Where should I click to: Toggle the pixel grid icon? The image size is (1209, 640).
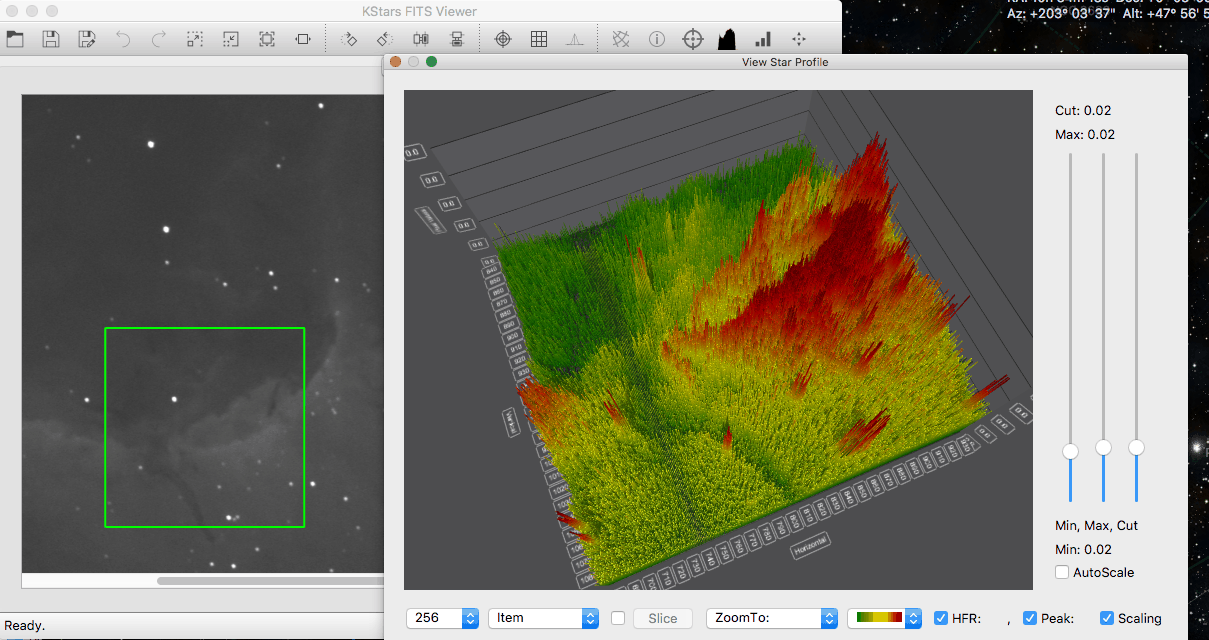point(539,39)
